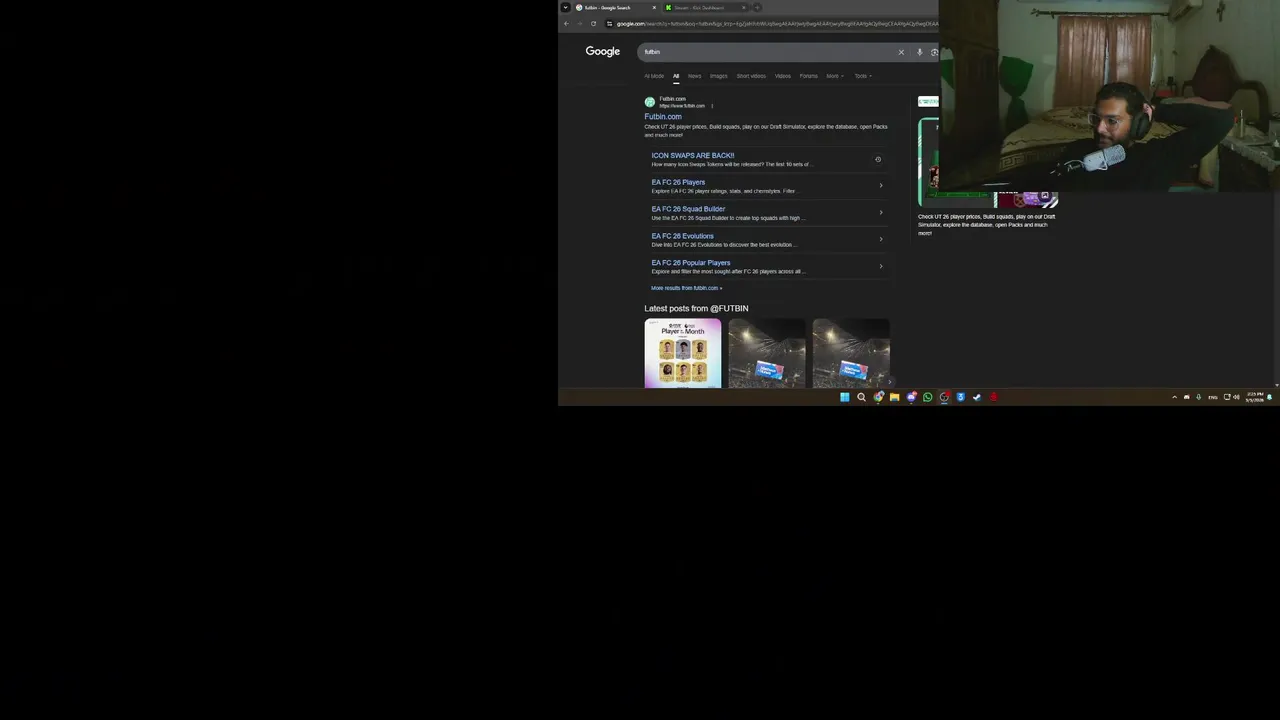Click the Futbin favicon in first result
This screenshot has width=1280, height=720.
pyautogui.click(x=650, y=102)
